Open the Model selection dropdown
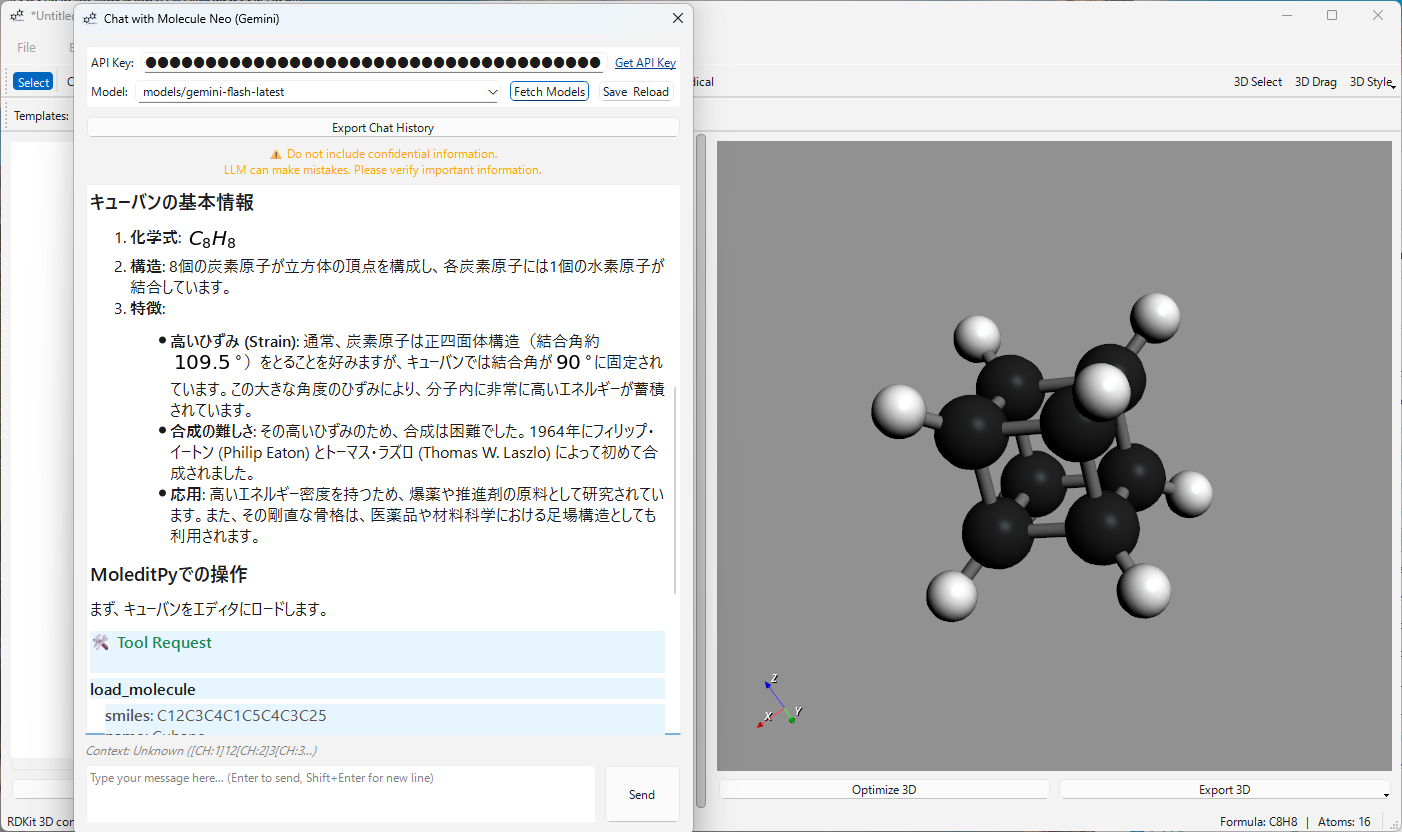This screenshot has width=1402, height=832. (491, 92)
